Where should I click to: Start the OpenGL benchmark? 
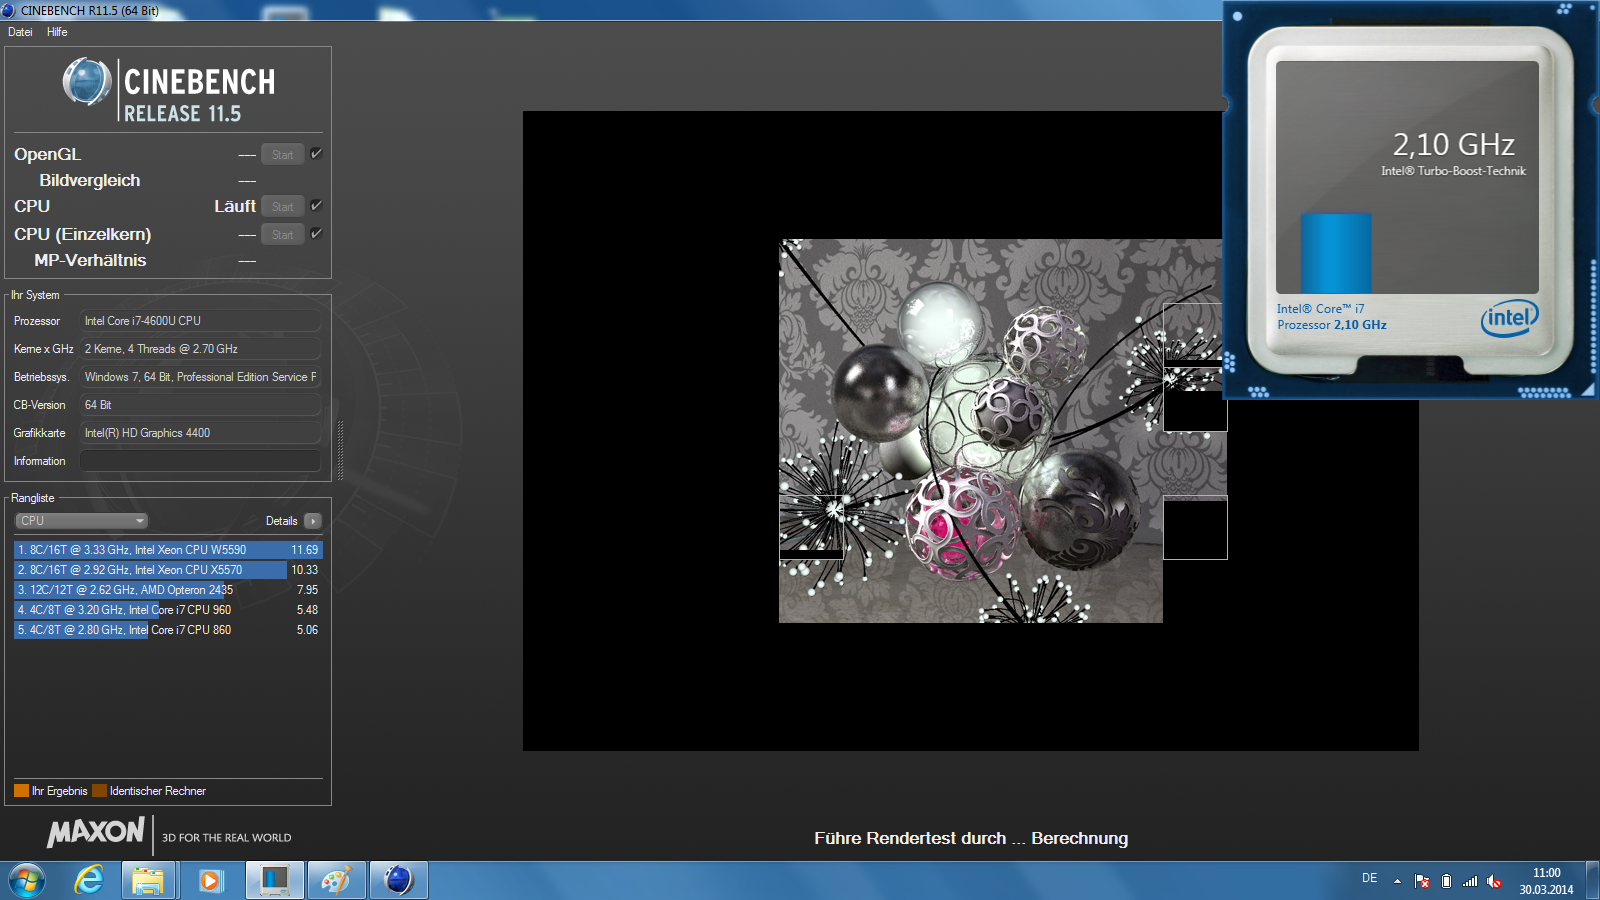pos(283,155)
